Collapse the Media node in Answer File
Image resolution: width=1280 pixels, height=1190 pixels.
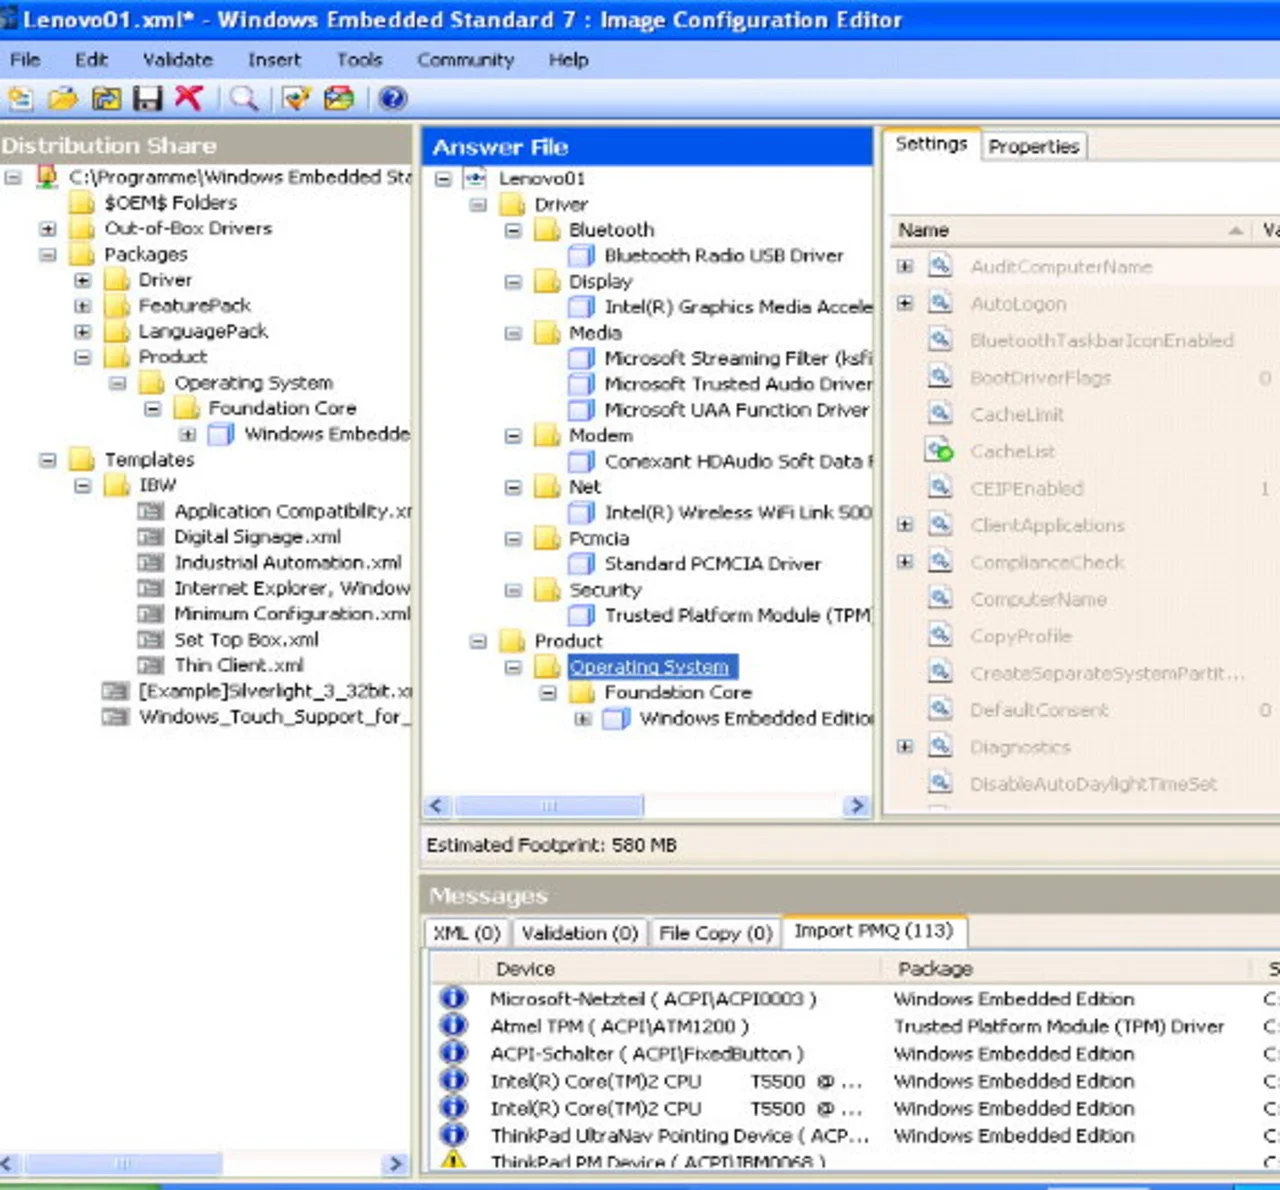[x=513, y=333]
